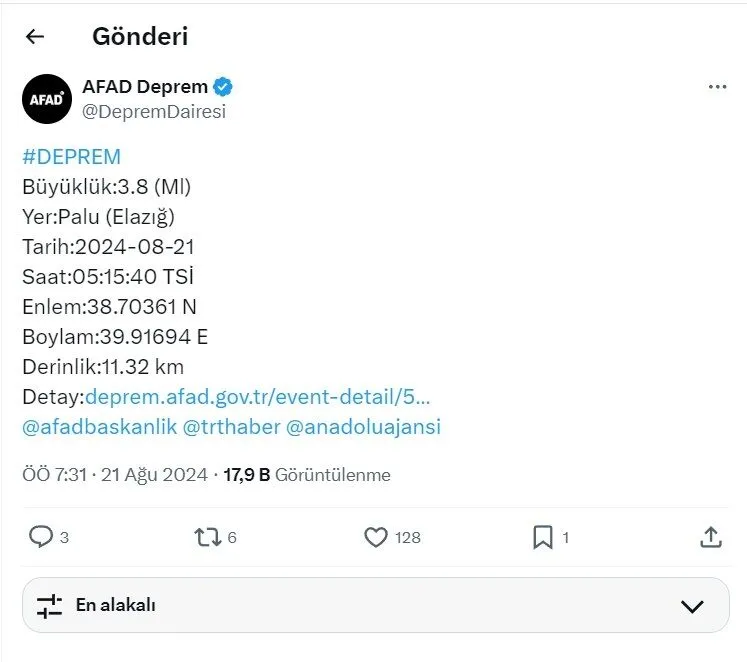Click the post timestamp ÖÖ 7:31

coord(55,475)
